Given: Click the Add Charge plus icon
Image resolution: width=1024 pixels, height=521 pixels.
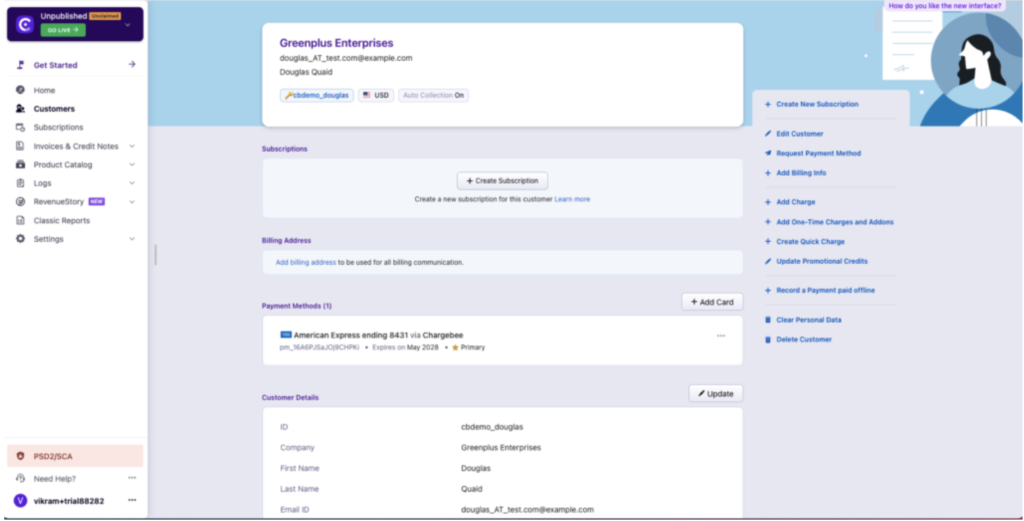Looking at the screenshot, I should pos(768,202).
